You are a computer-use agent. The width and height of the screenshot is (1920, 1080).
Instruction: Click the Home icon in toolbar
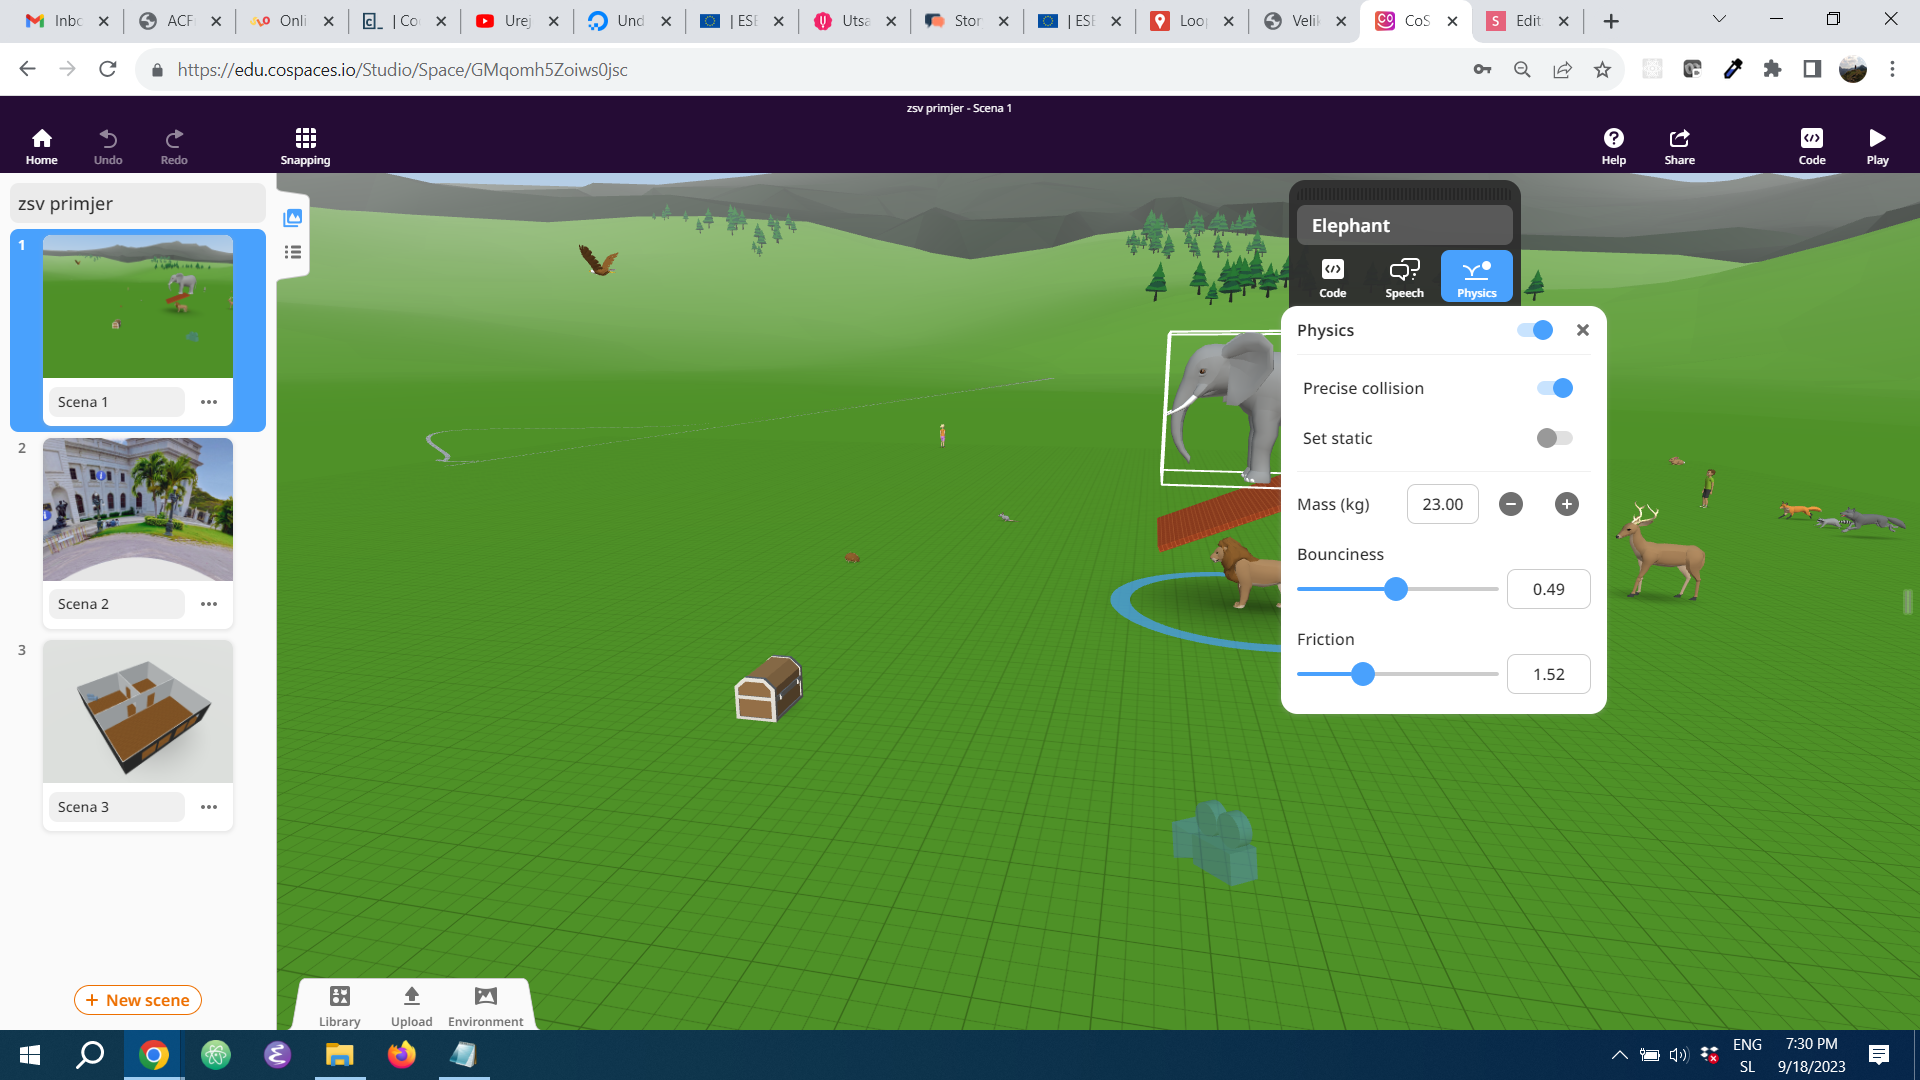coord(41,146)
